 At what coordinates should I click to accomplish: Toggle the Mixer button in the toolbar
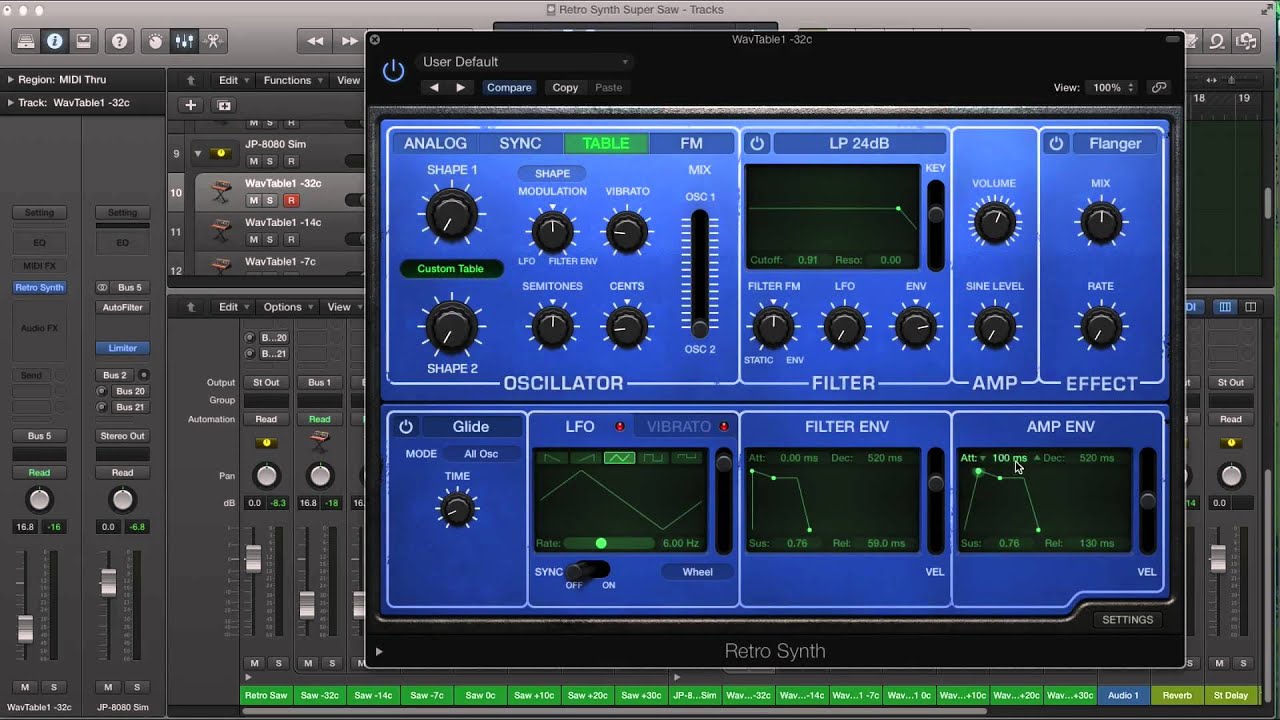click(x=184, y=41)
